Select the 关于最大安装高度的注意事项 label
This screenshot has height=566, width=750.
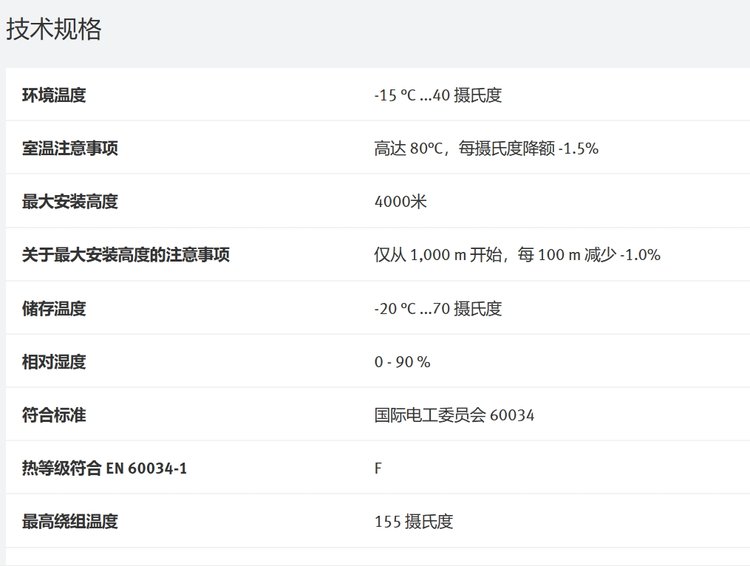click(x=126, y=255)
